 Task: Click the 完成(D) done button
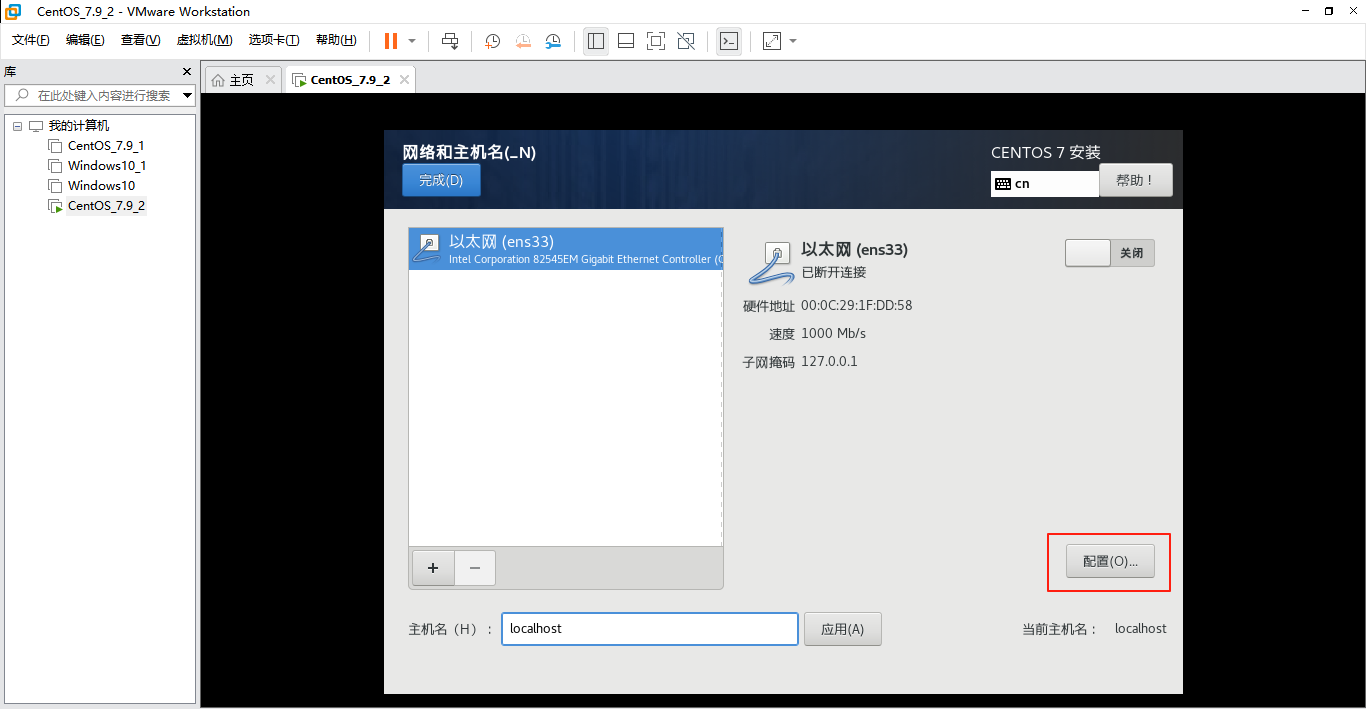441,180
